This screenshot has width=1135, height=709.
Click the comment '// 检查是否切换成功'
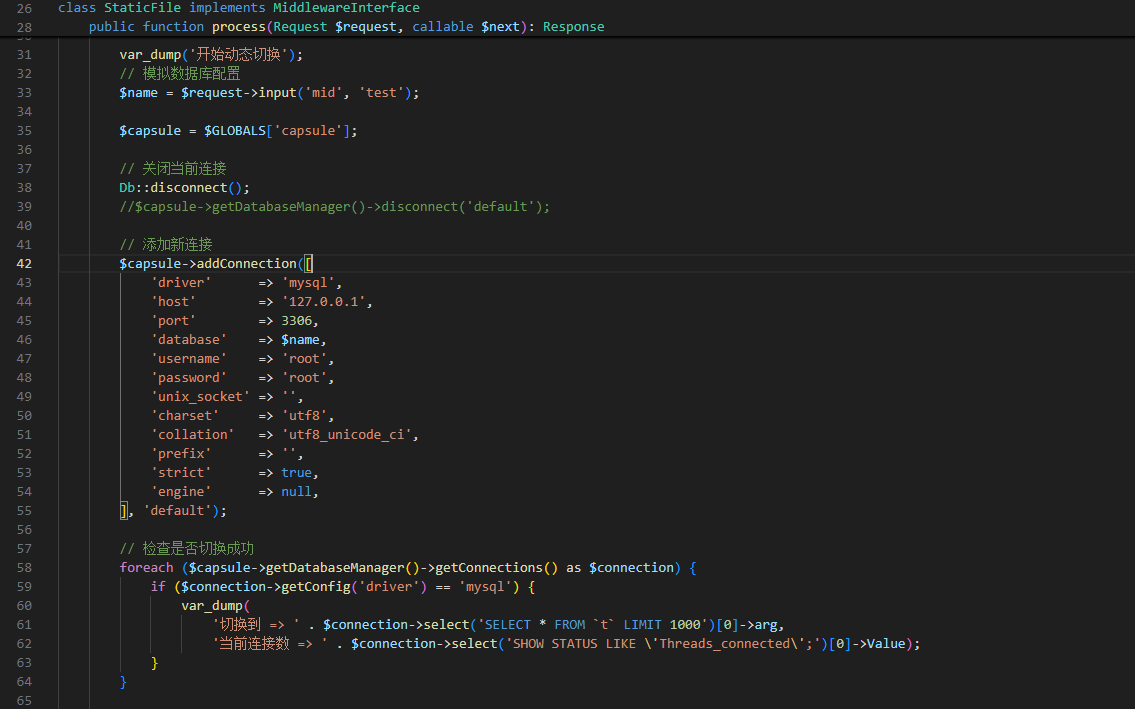(187, 549)
